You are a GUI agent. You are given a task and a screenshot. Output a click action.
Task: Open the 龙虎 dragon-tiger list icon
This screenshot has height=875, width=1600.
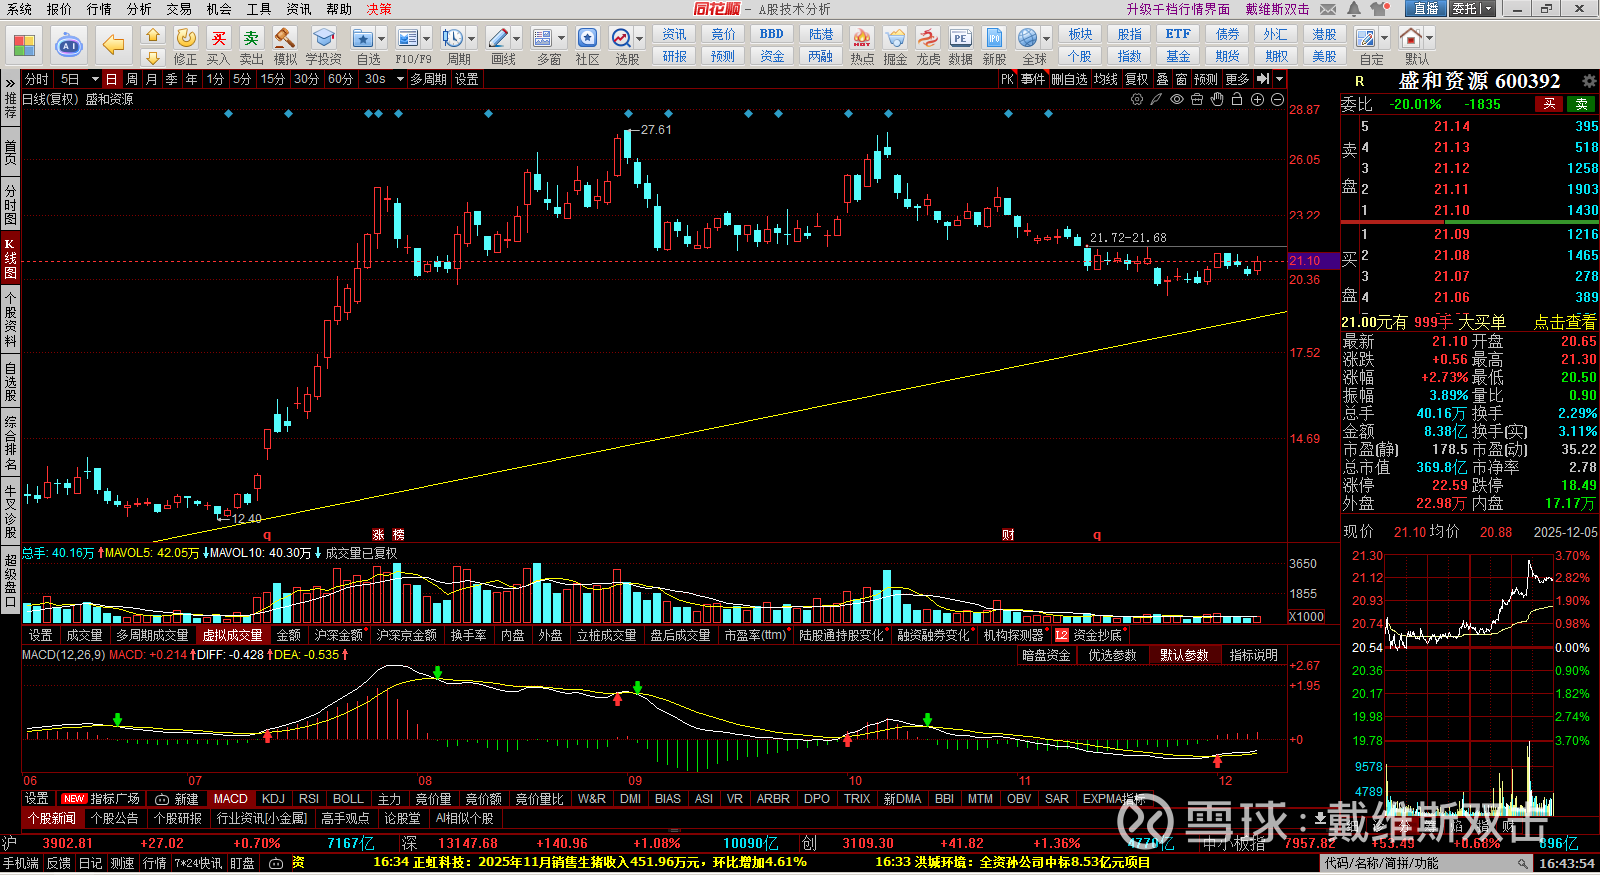[x=928, y=38]
